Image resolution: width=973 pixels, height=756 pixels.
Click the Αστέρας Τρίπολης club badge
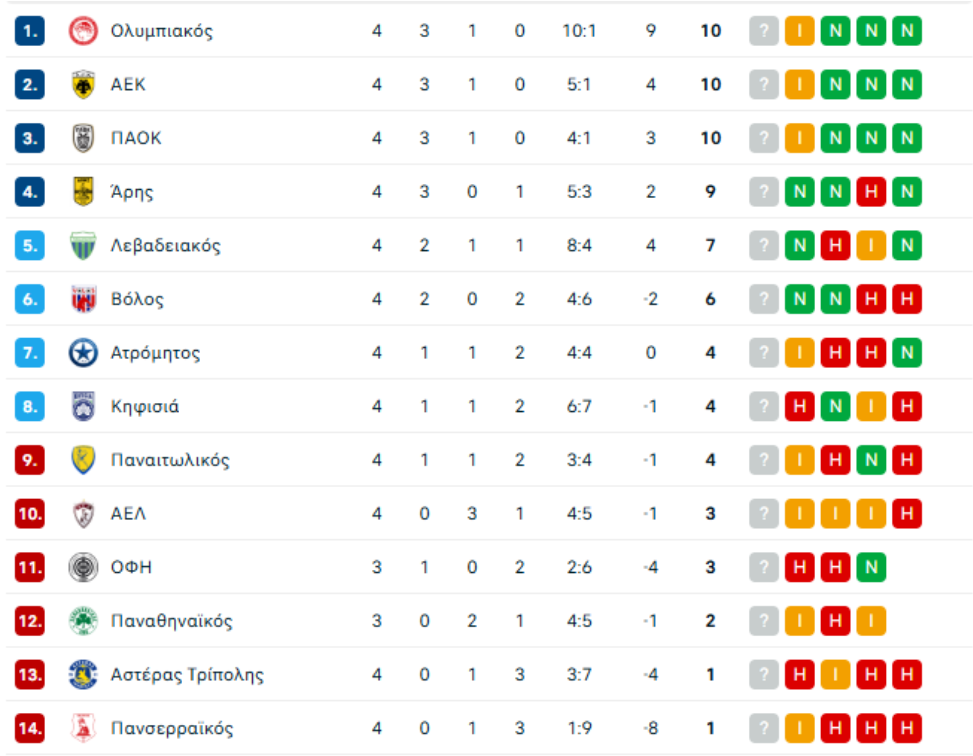click(x=83, y=675)
